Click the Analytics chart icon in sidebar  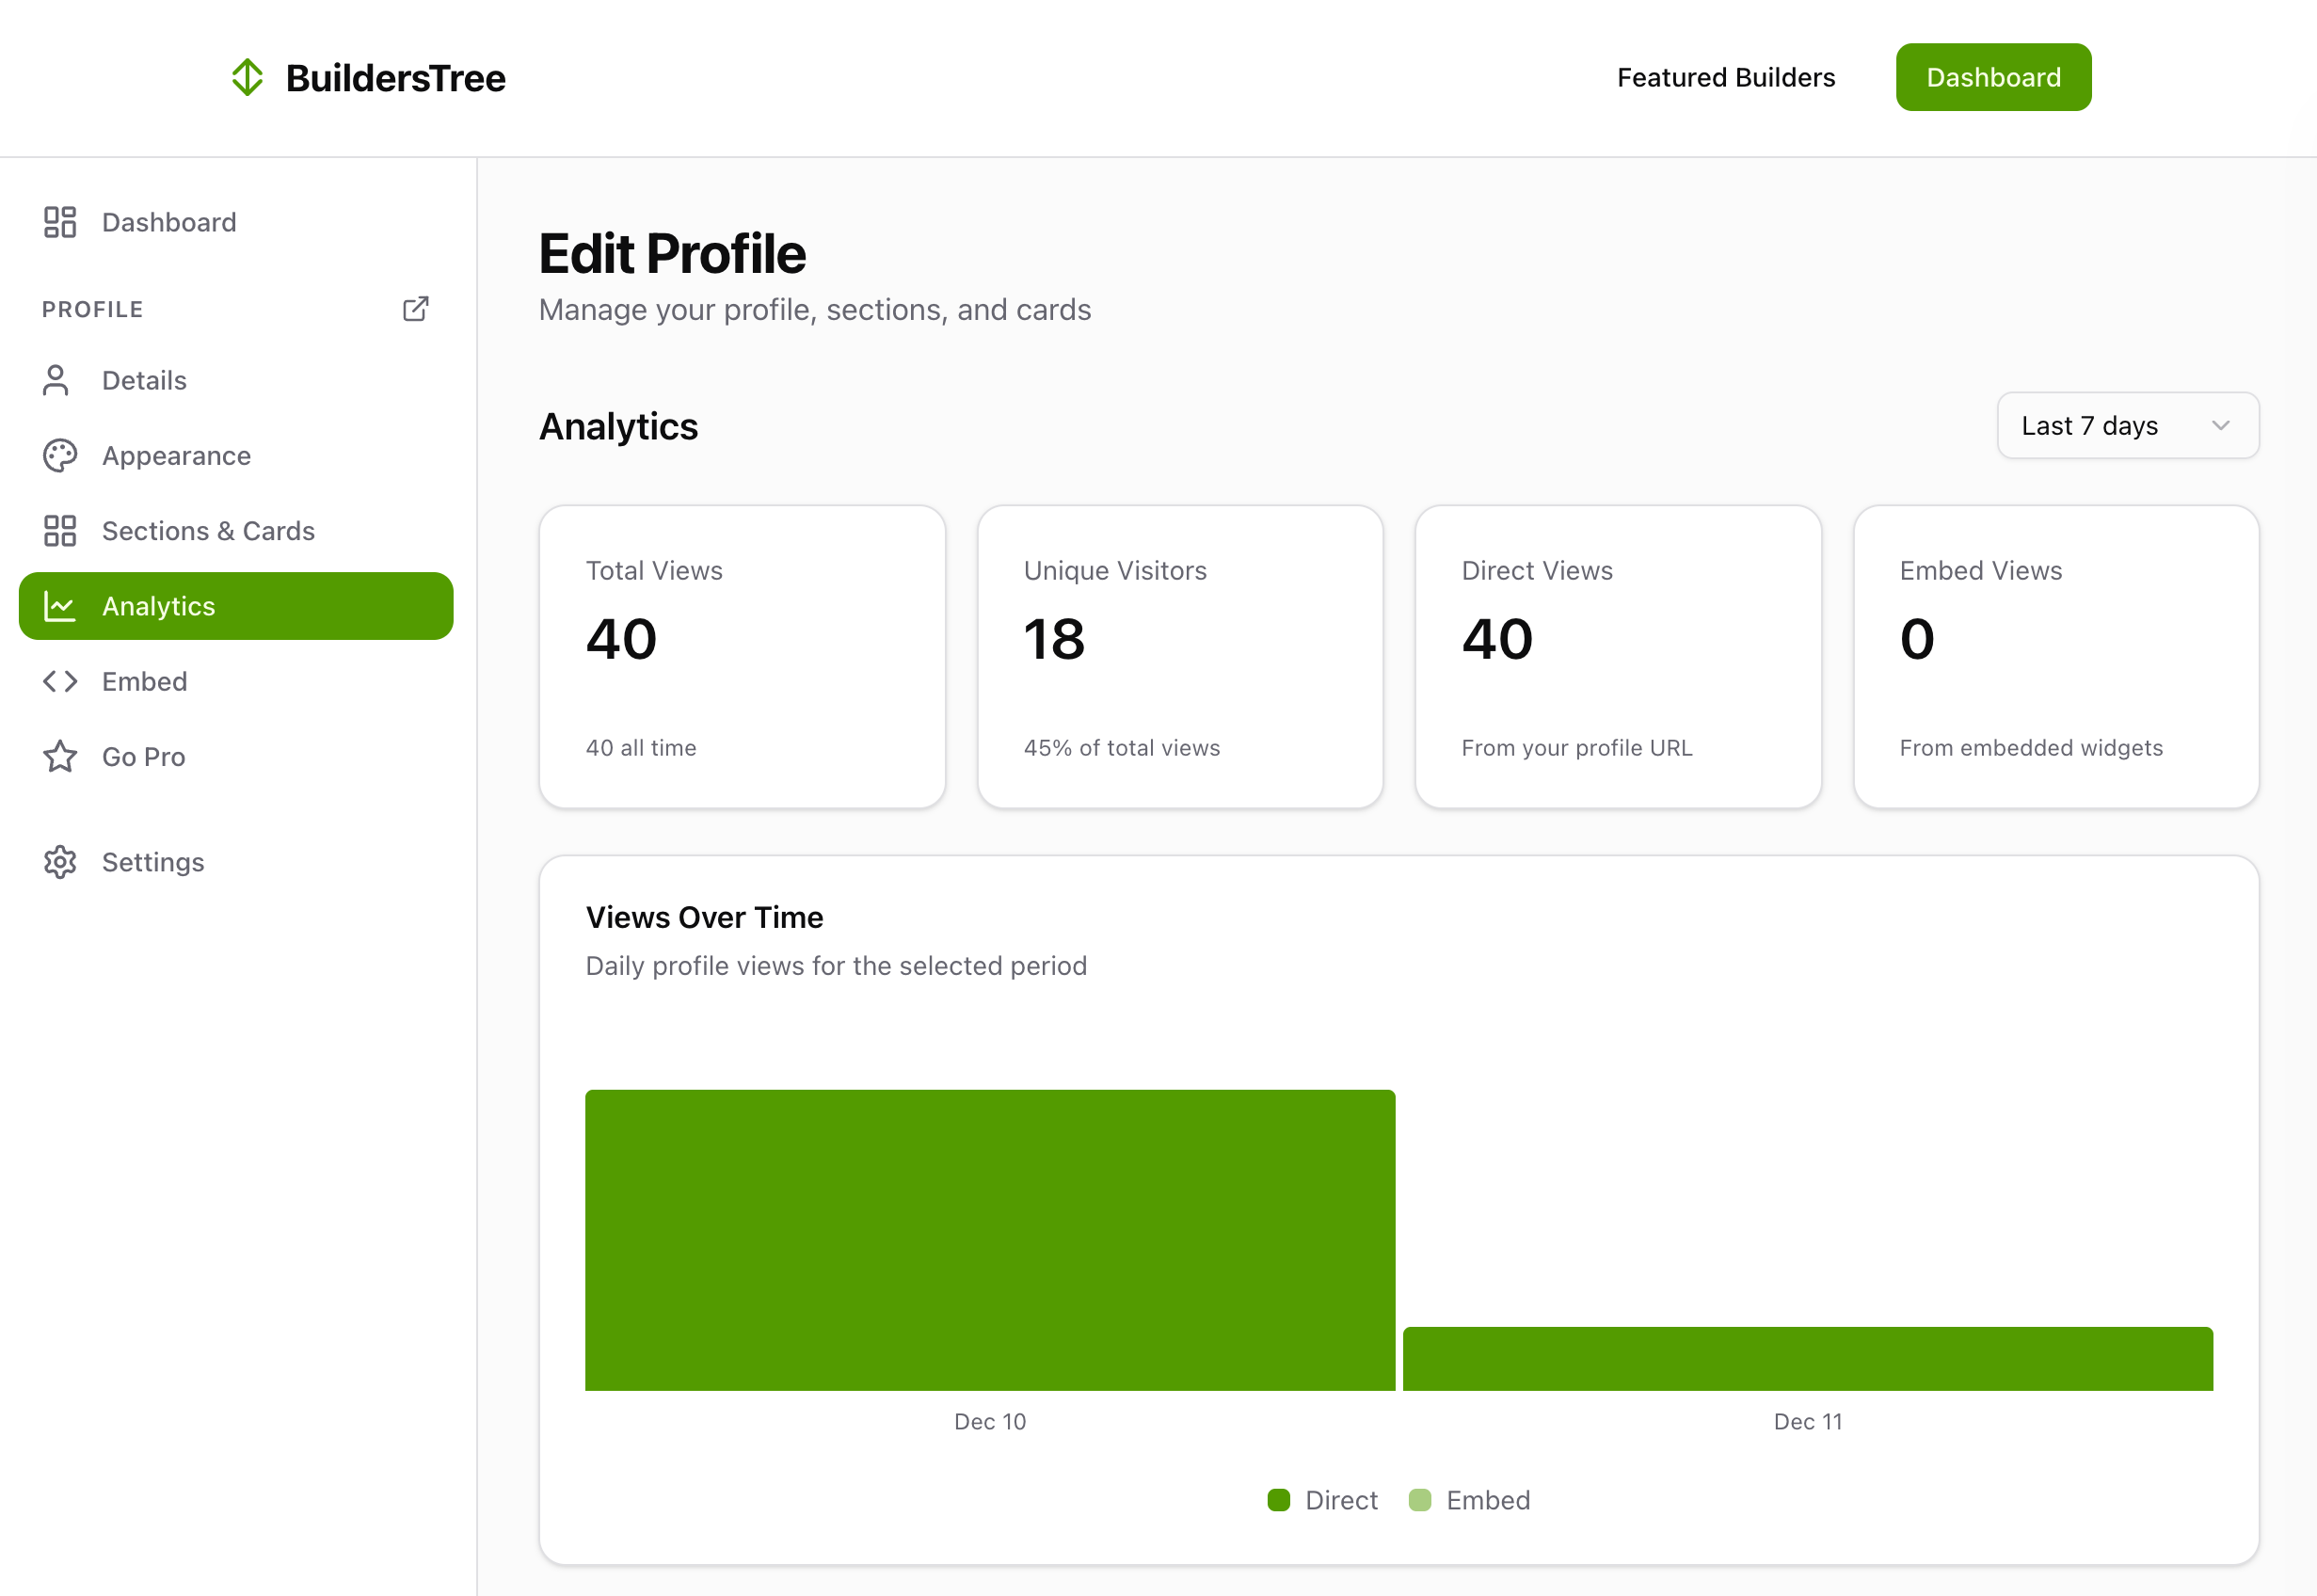[60, 606]
